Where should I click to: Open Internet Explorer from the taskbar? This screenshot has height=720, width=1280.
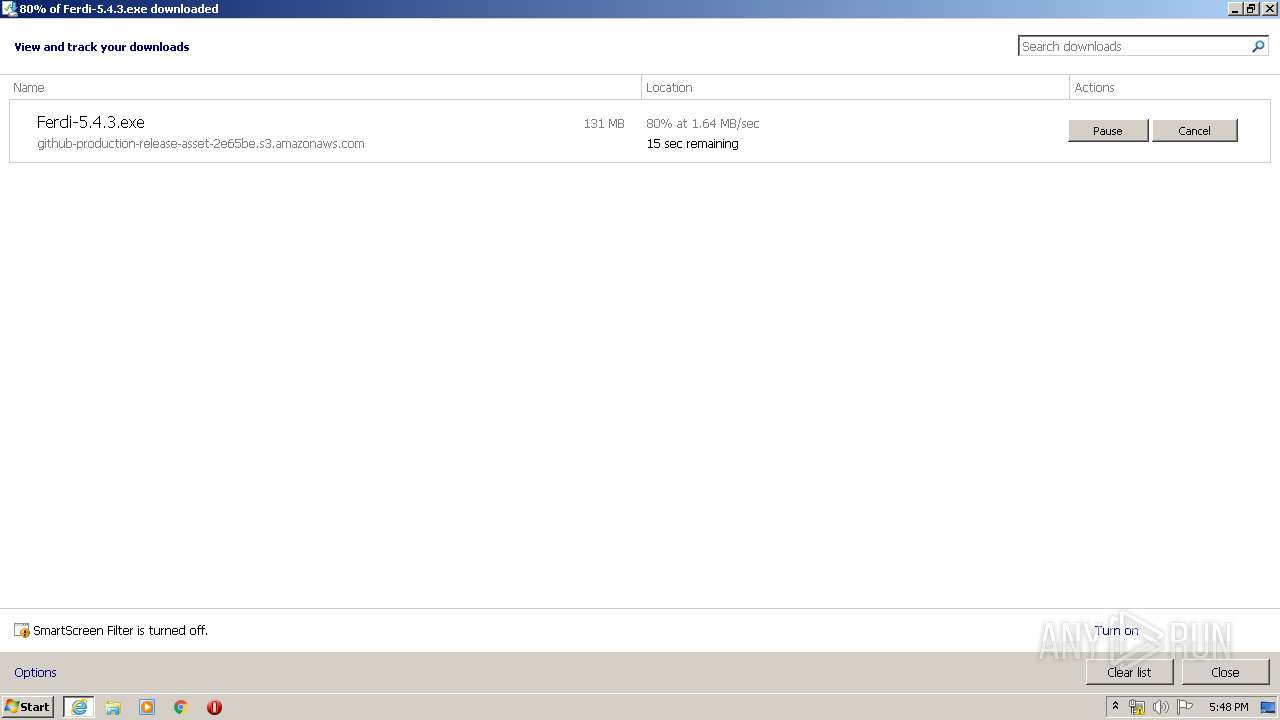coord(79,707)
